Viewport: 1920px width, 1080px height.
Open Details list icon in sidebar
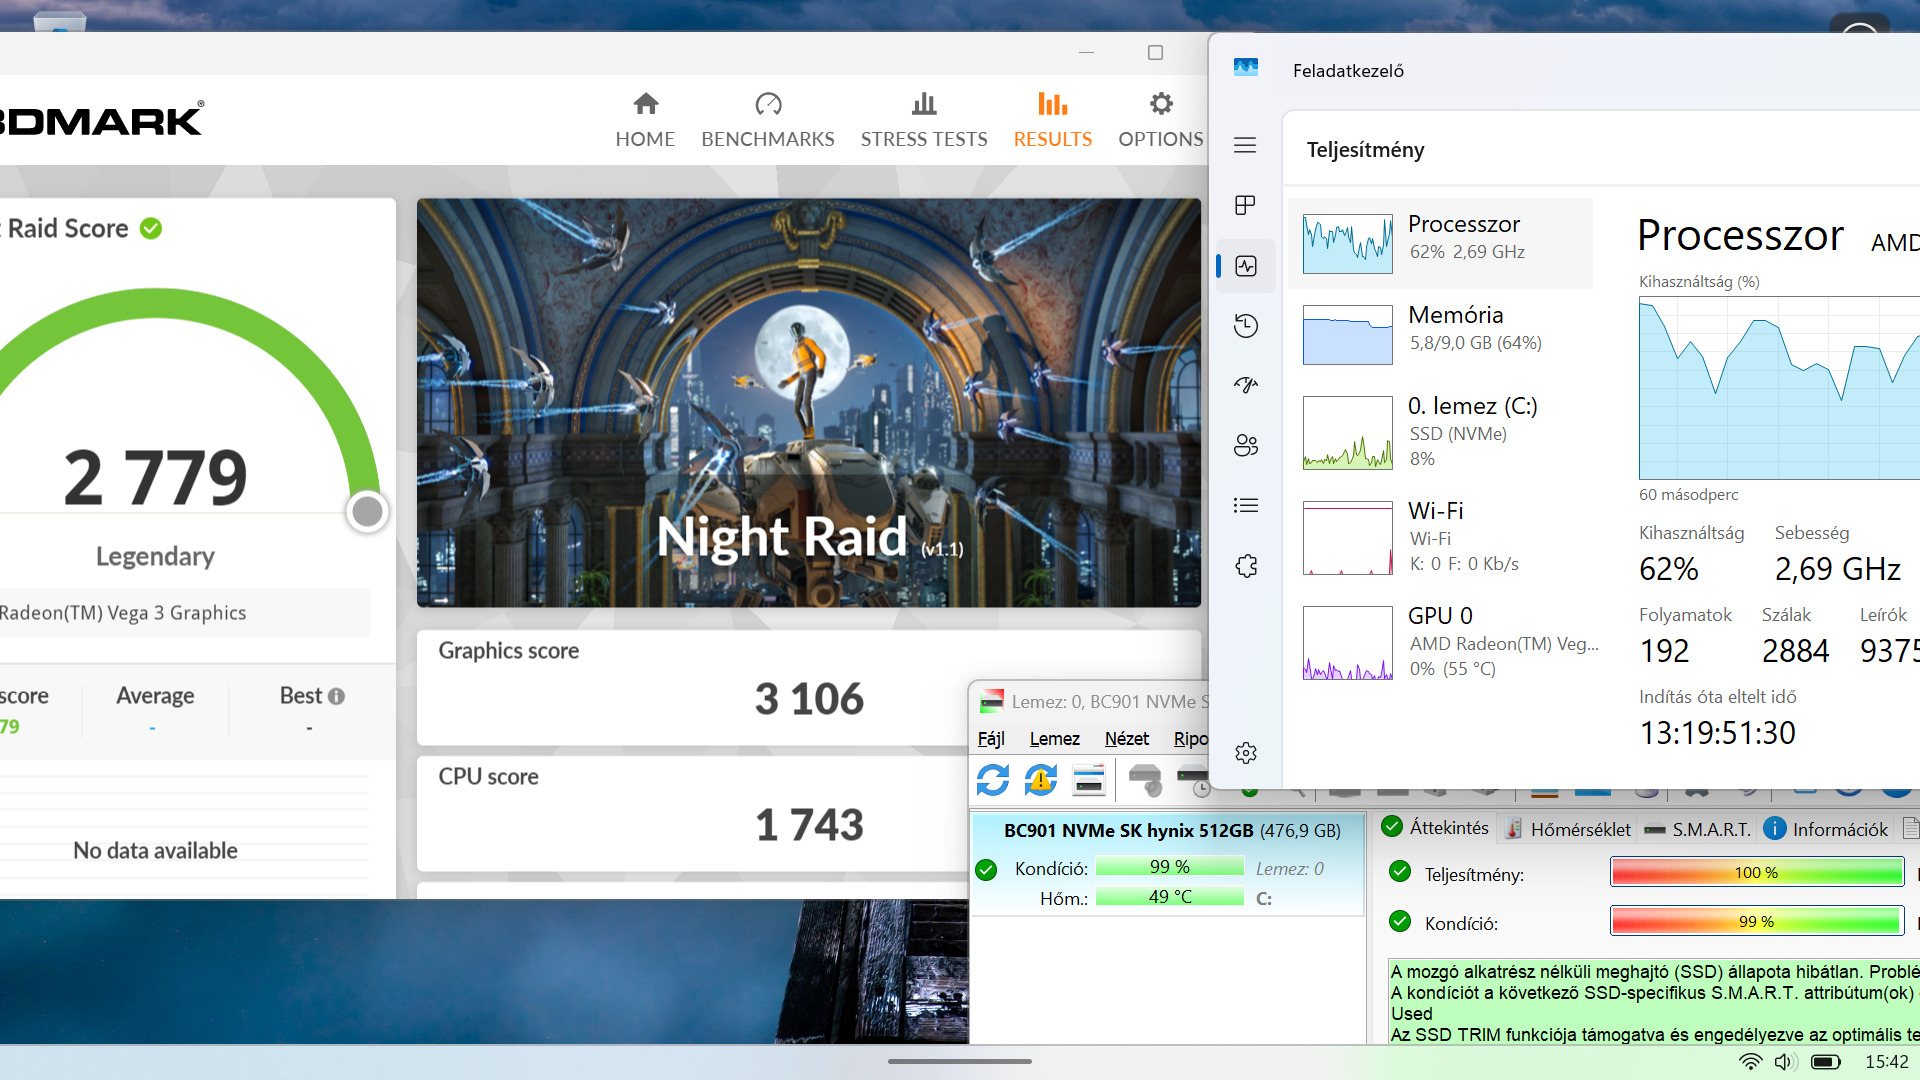[x=1245, y=505]
